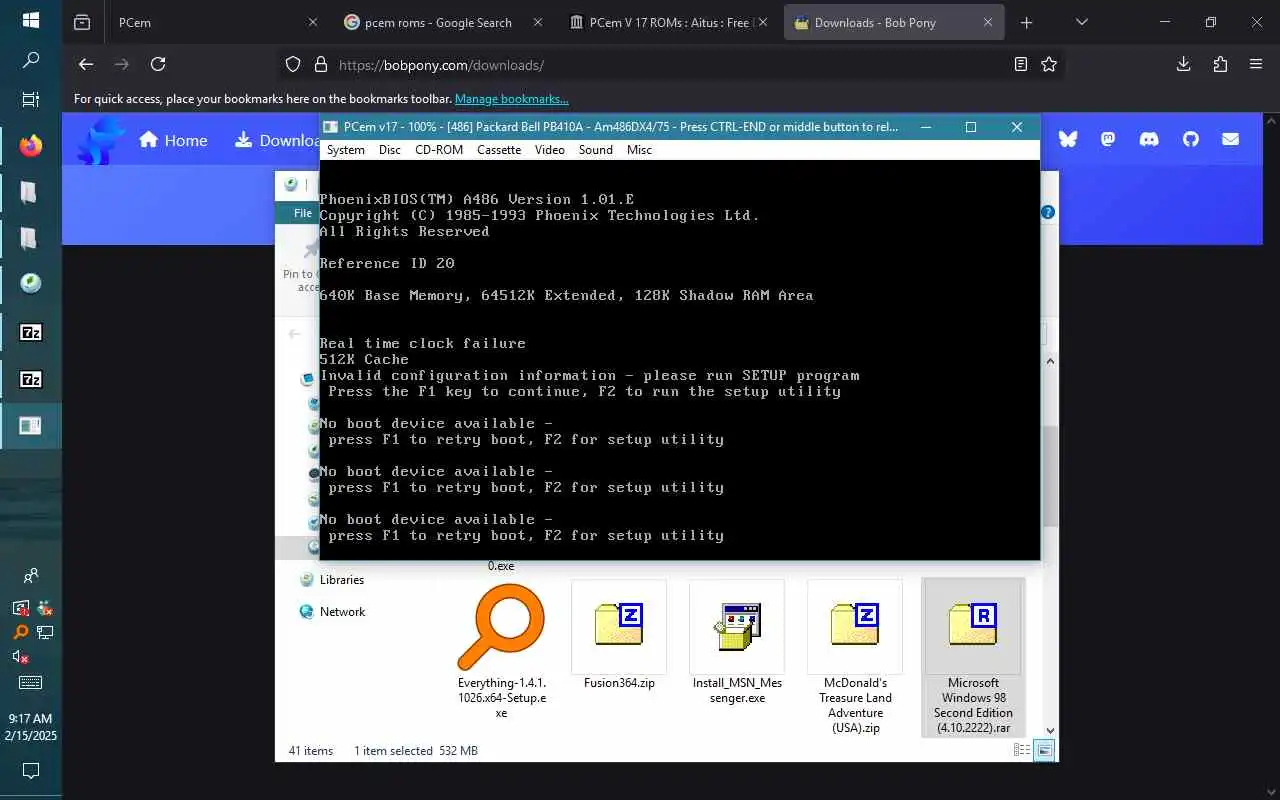Reload the current page in Firefox
This screenshot has width=1280, height=800.
coord(158,64)
